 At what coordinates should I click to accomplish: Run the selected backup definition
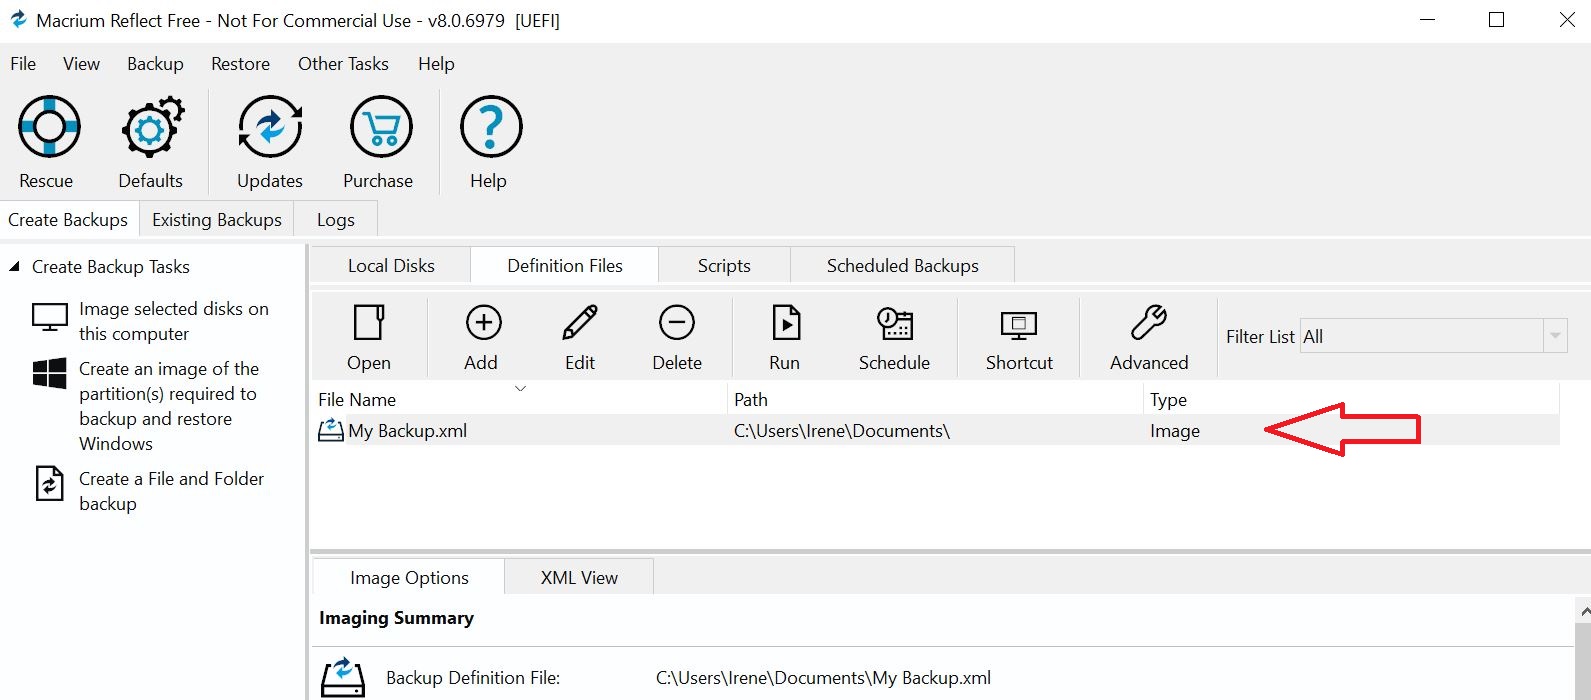[785, 337]
